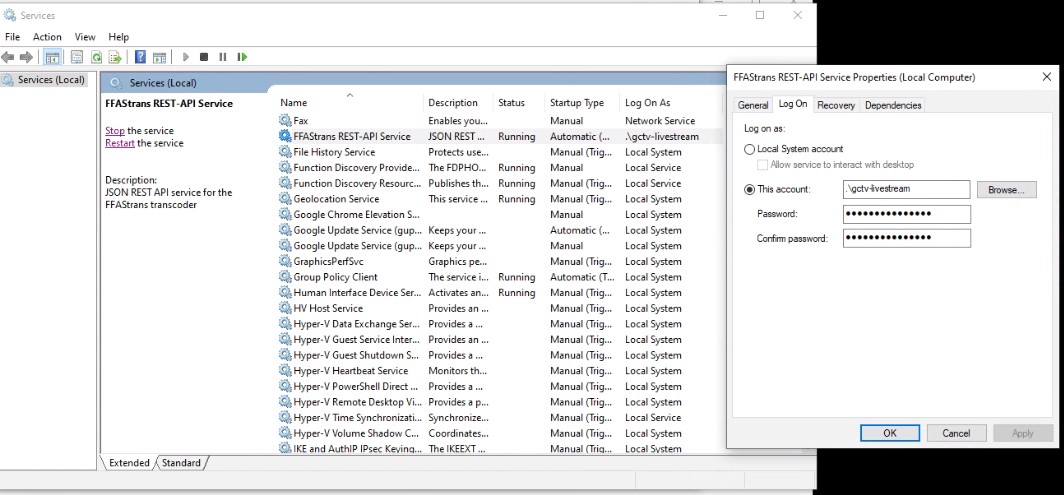
Task: Click the gear icon beside Human Interface Device Service
Action: (x=285, y=292)
